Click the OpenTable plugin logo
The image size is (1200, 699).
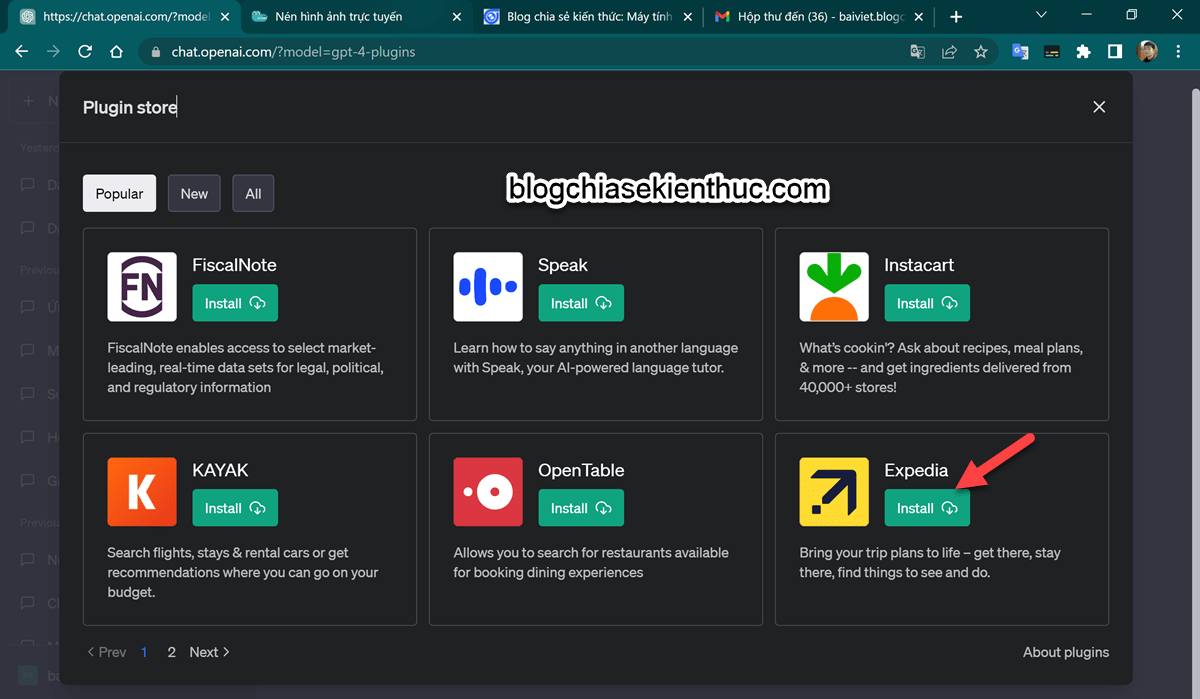488,491
